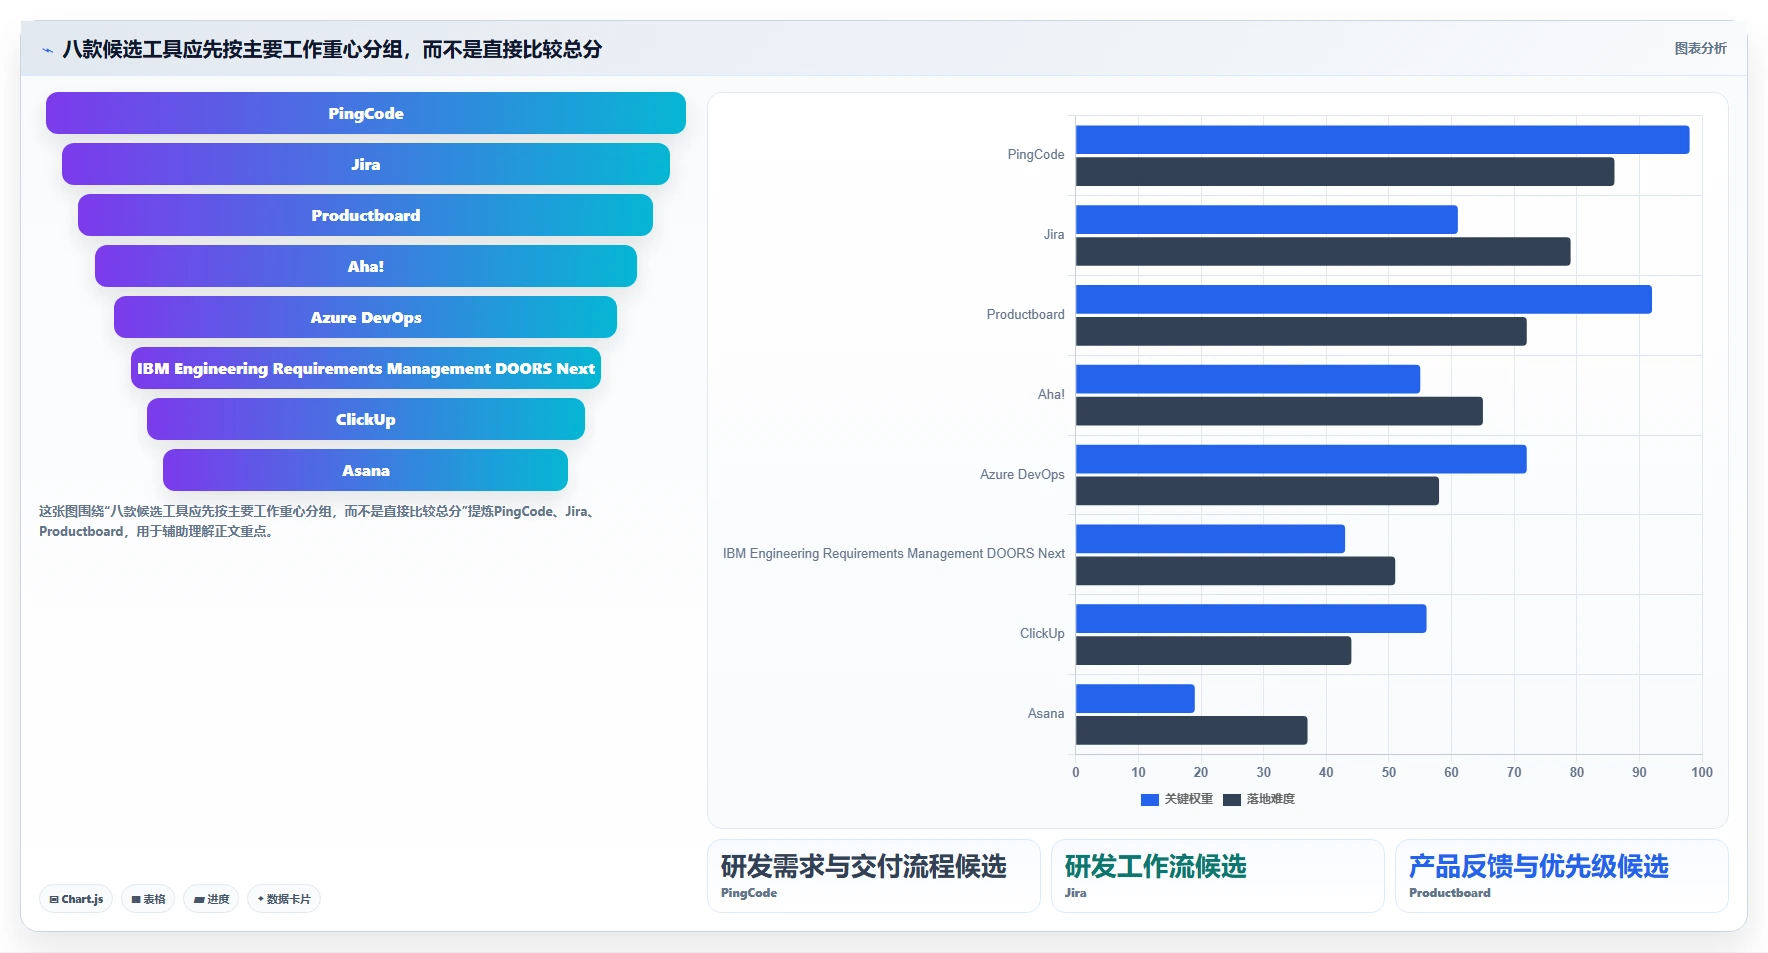1768x953 pixels.
Task: Click Asana's blue 关键权重 bar
Action: click(x=1135, y=699)
